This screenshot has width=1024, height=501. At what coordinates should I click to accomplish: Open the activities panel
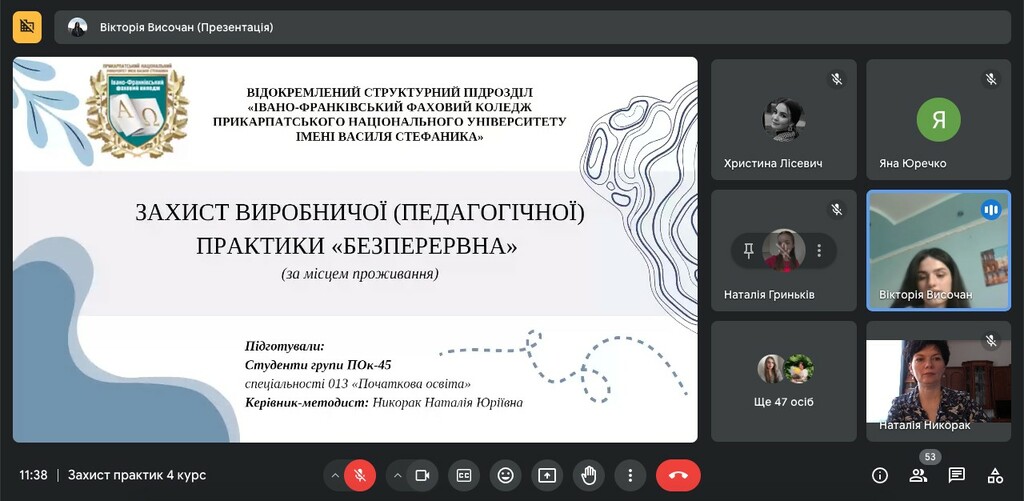pos(995,475)
